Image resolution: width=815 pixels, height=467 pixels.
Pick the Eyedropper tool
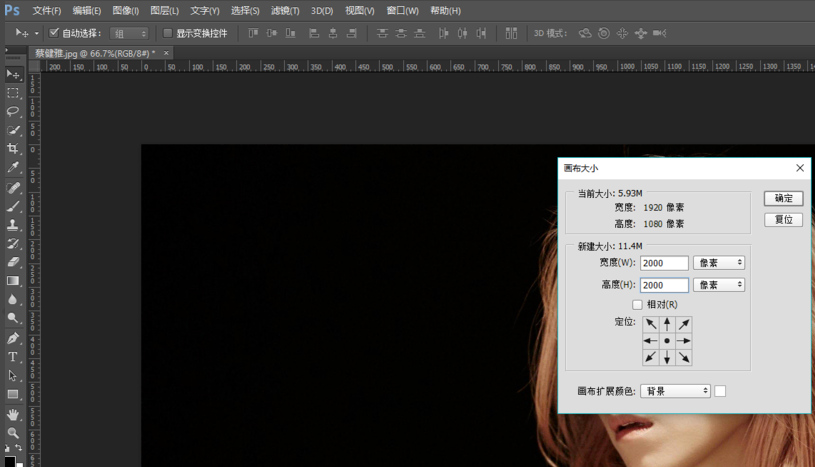coord(13,168)
